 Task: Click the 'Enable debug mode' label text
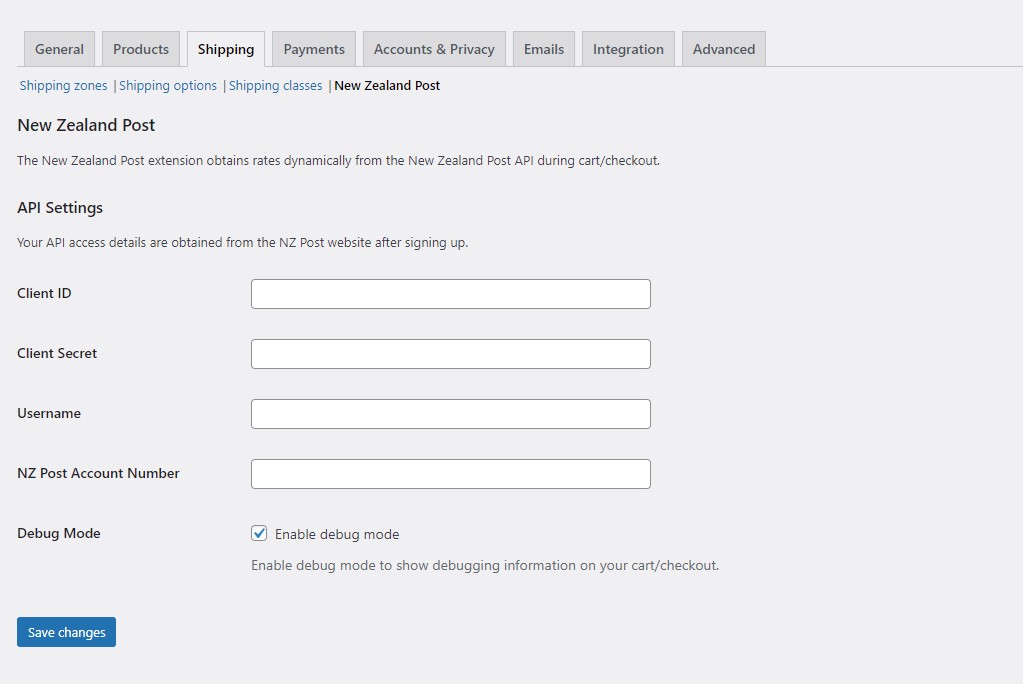click(x=337, y=534)
